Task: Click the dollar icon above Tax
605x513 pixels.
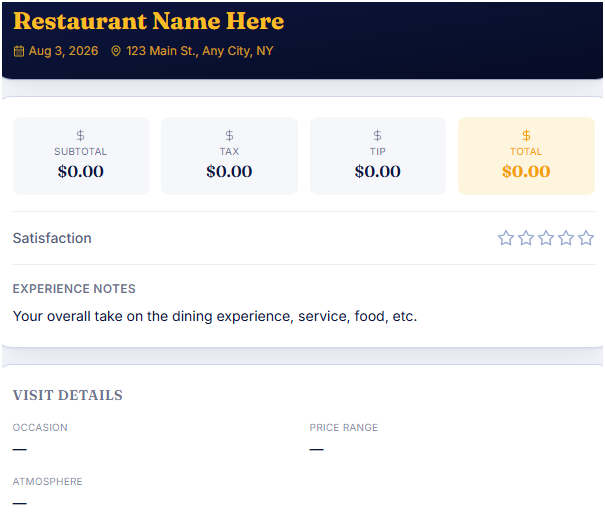Action: 229,135
